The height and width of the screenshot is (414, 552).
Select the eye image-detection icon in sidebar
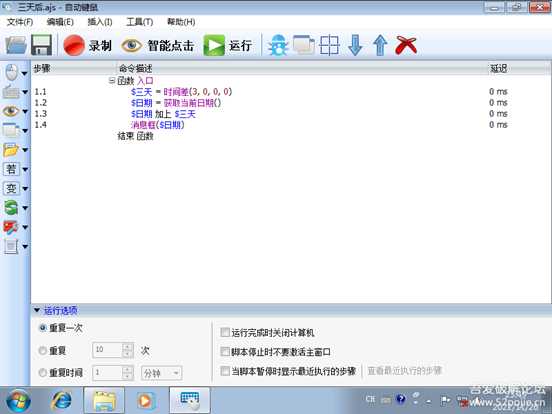pos(11,111)
